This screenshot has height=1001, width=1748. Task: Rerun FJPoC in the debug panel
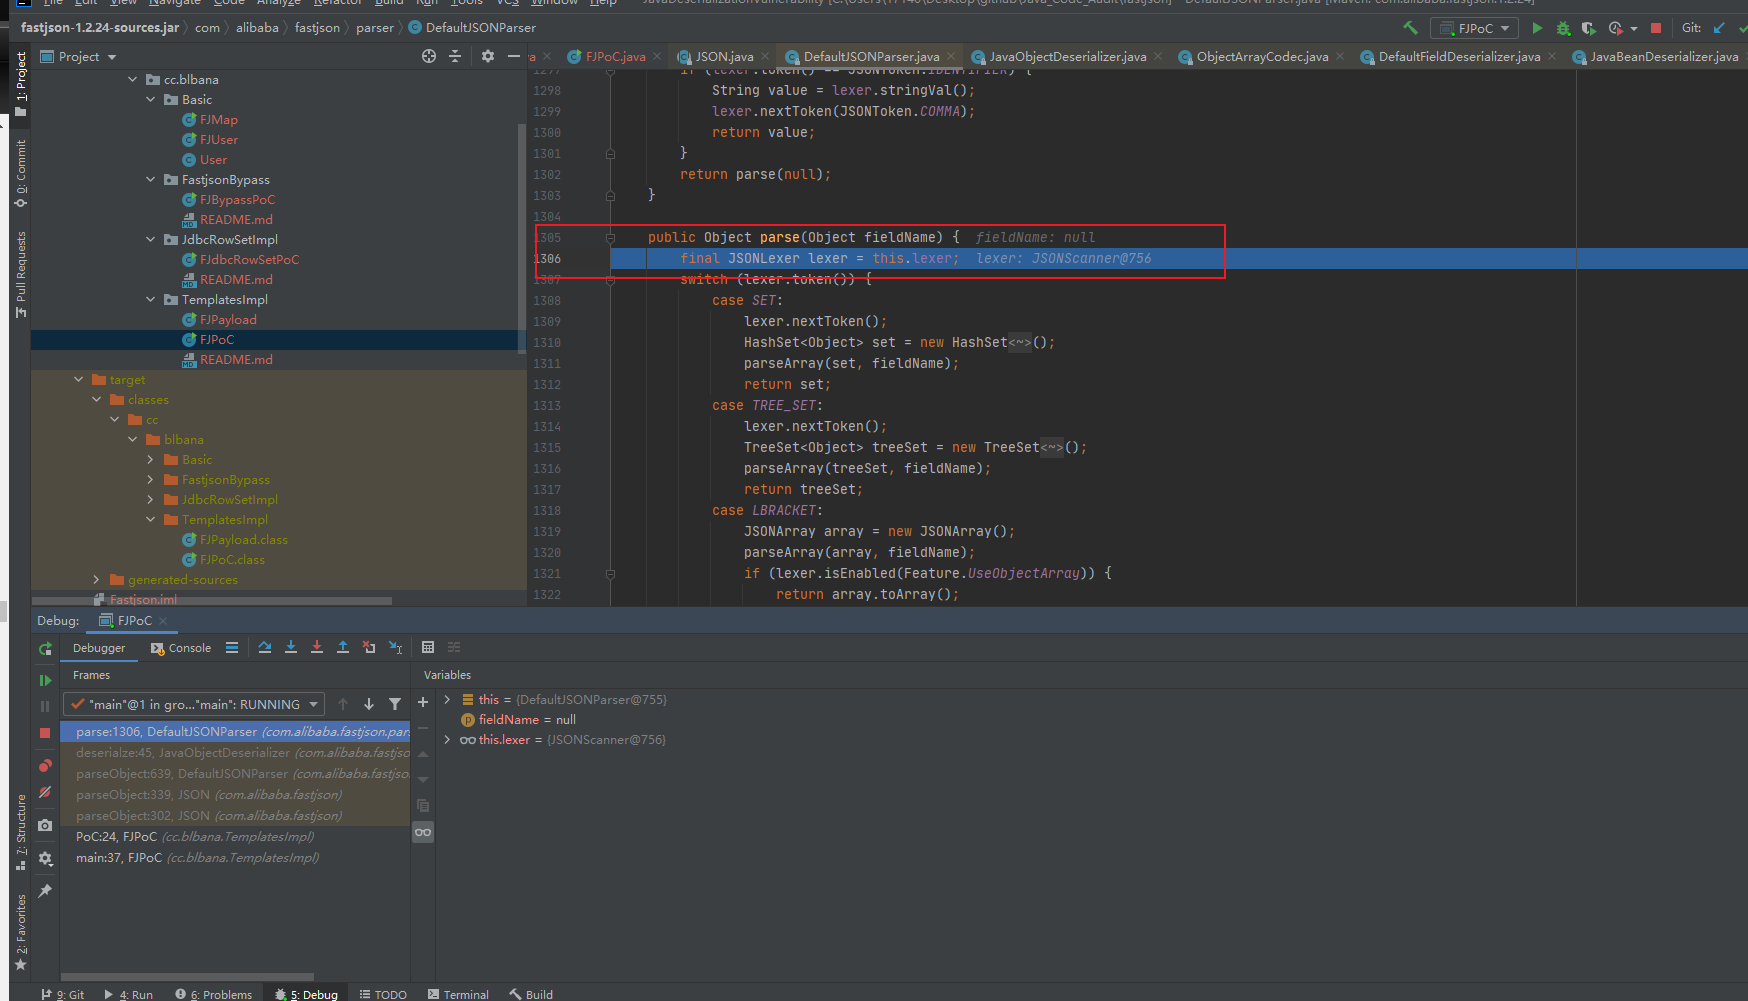tap(45, 649)
